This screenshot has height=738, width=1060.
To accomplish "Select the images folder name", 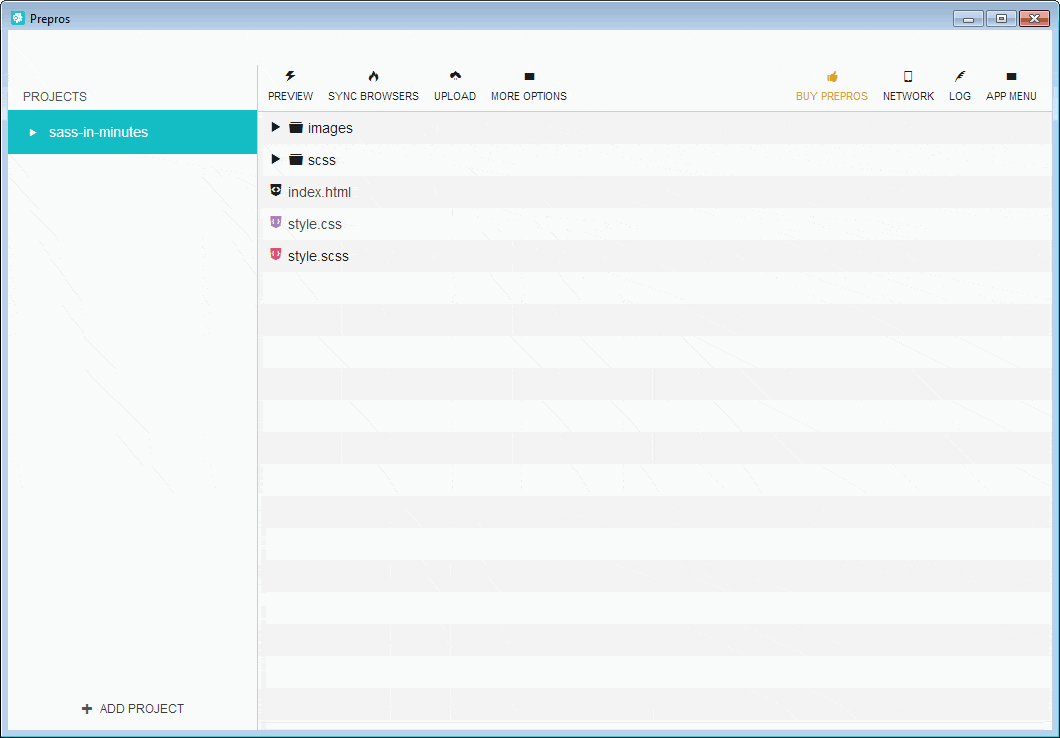I will point(331,128).
